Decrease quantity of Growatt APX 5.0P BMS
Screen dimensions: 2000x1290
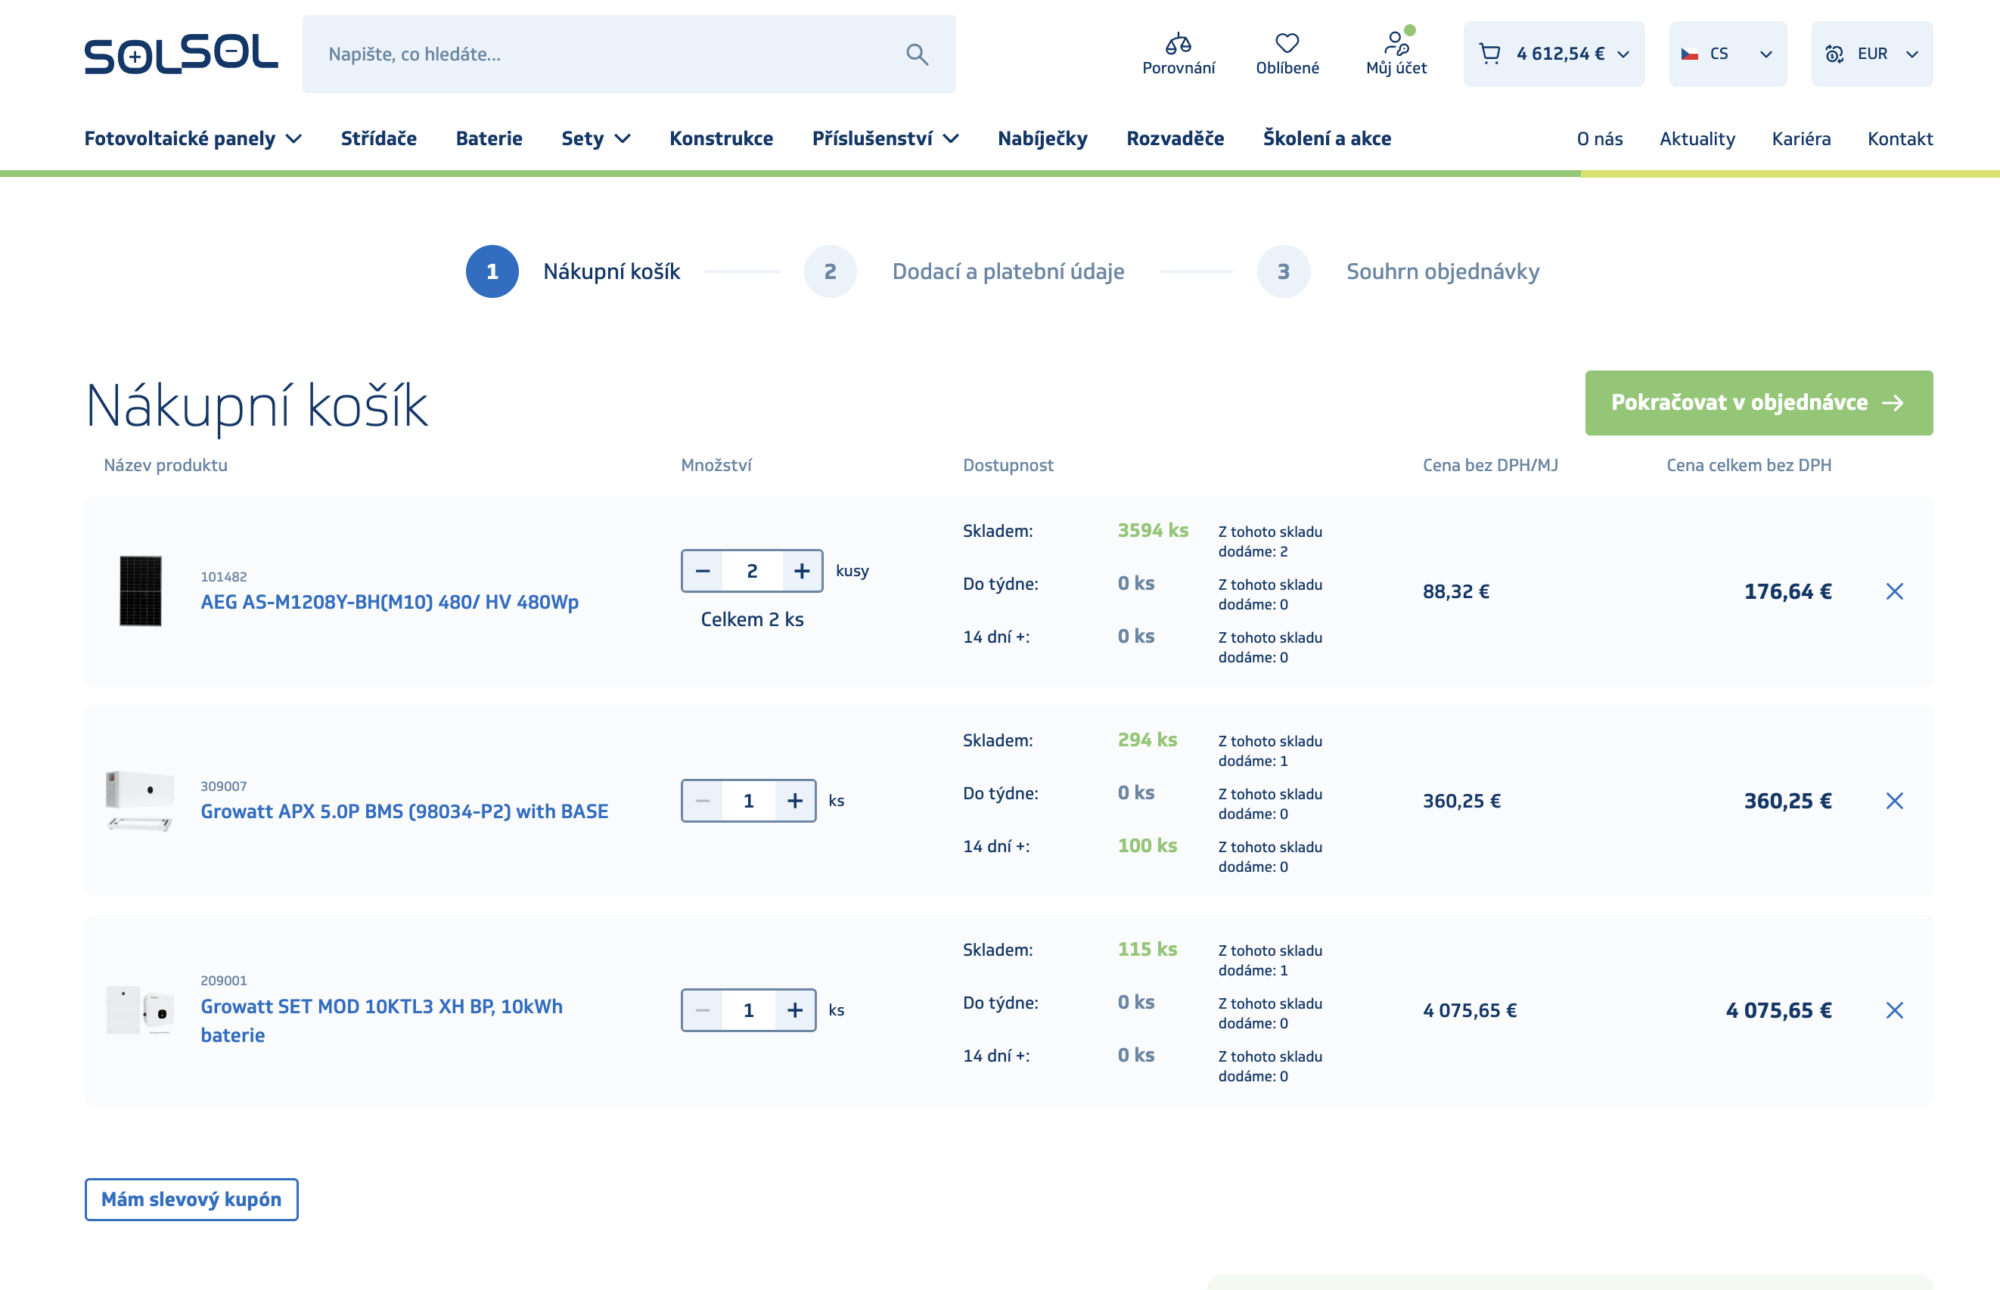(703, 801)
